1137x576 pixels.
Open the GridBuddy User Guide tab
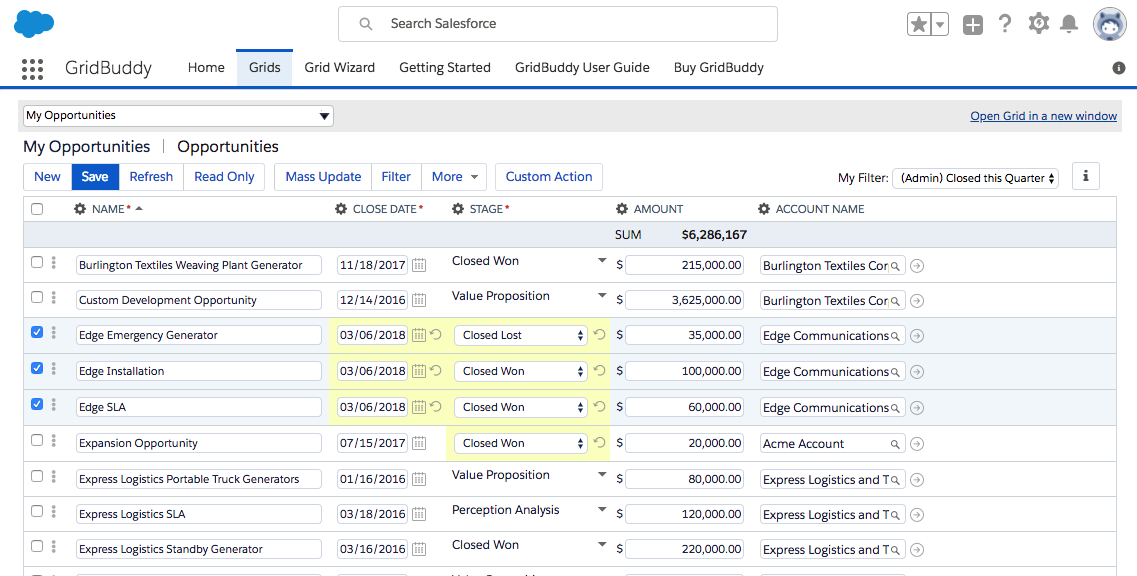(x=582, y=68)
